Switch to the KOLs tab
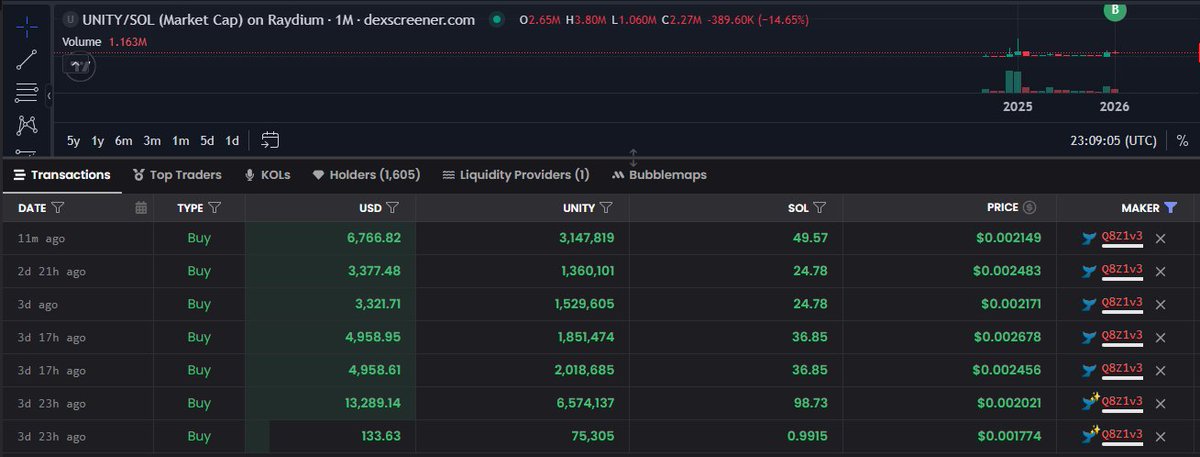Image resolution: width=1200 pixels, height=457 pixels. pyautogui.click(x=267, y=175)
